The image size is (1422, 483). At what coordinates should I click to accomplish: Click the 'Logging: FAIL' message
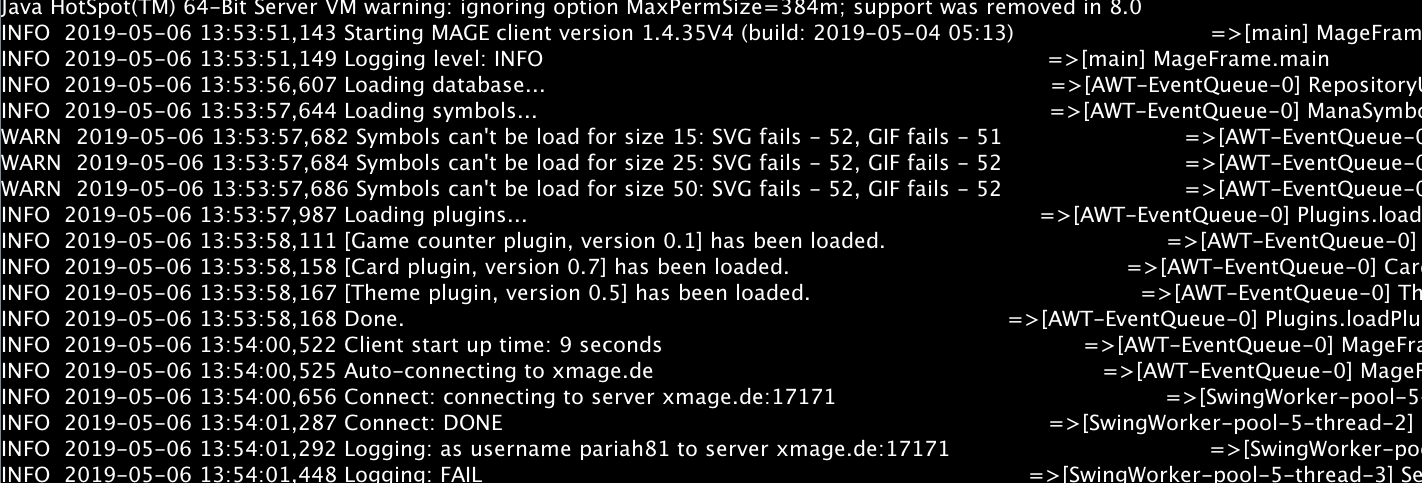coord(413,474)
